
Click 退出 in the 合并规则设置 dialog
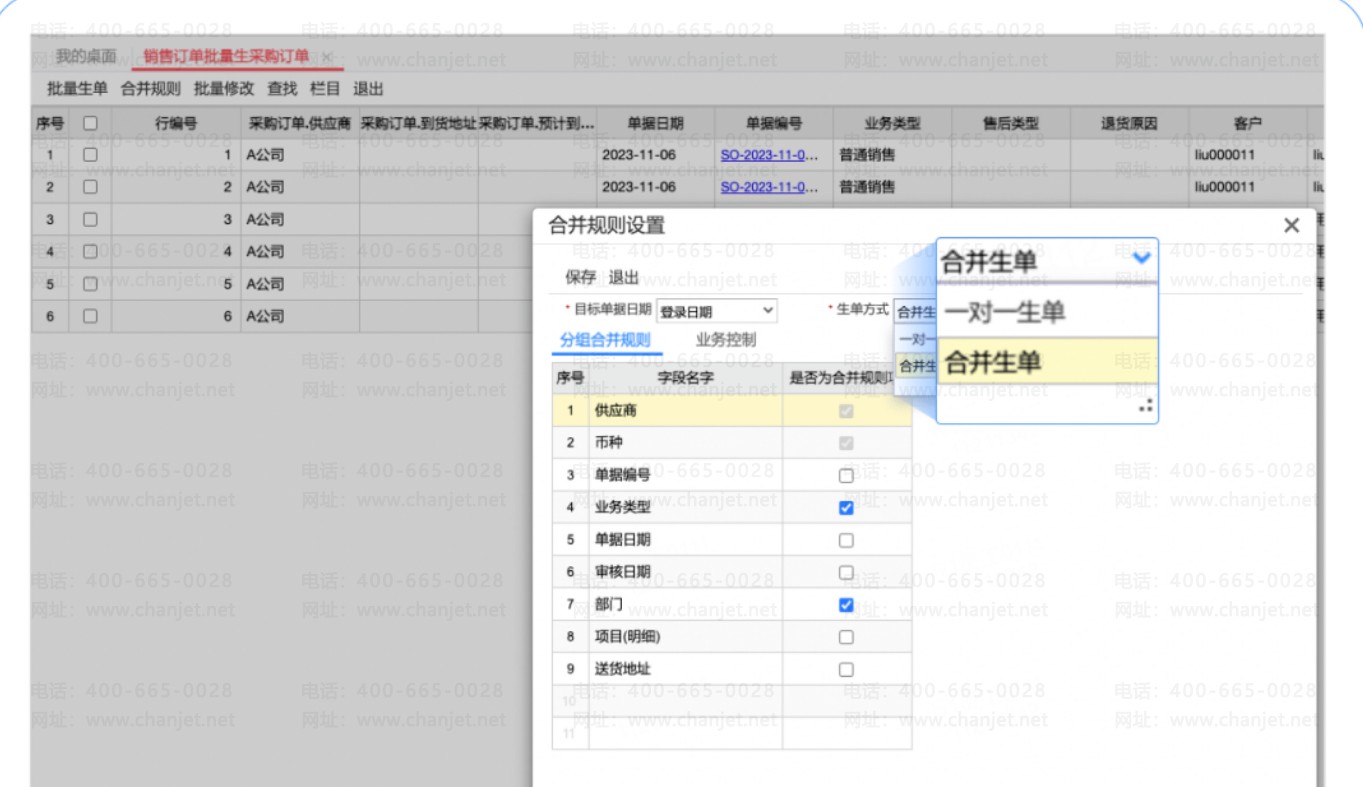pyautogui.click(x=624, y=277)
